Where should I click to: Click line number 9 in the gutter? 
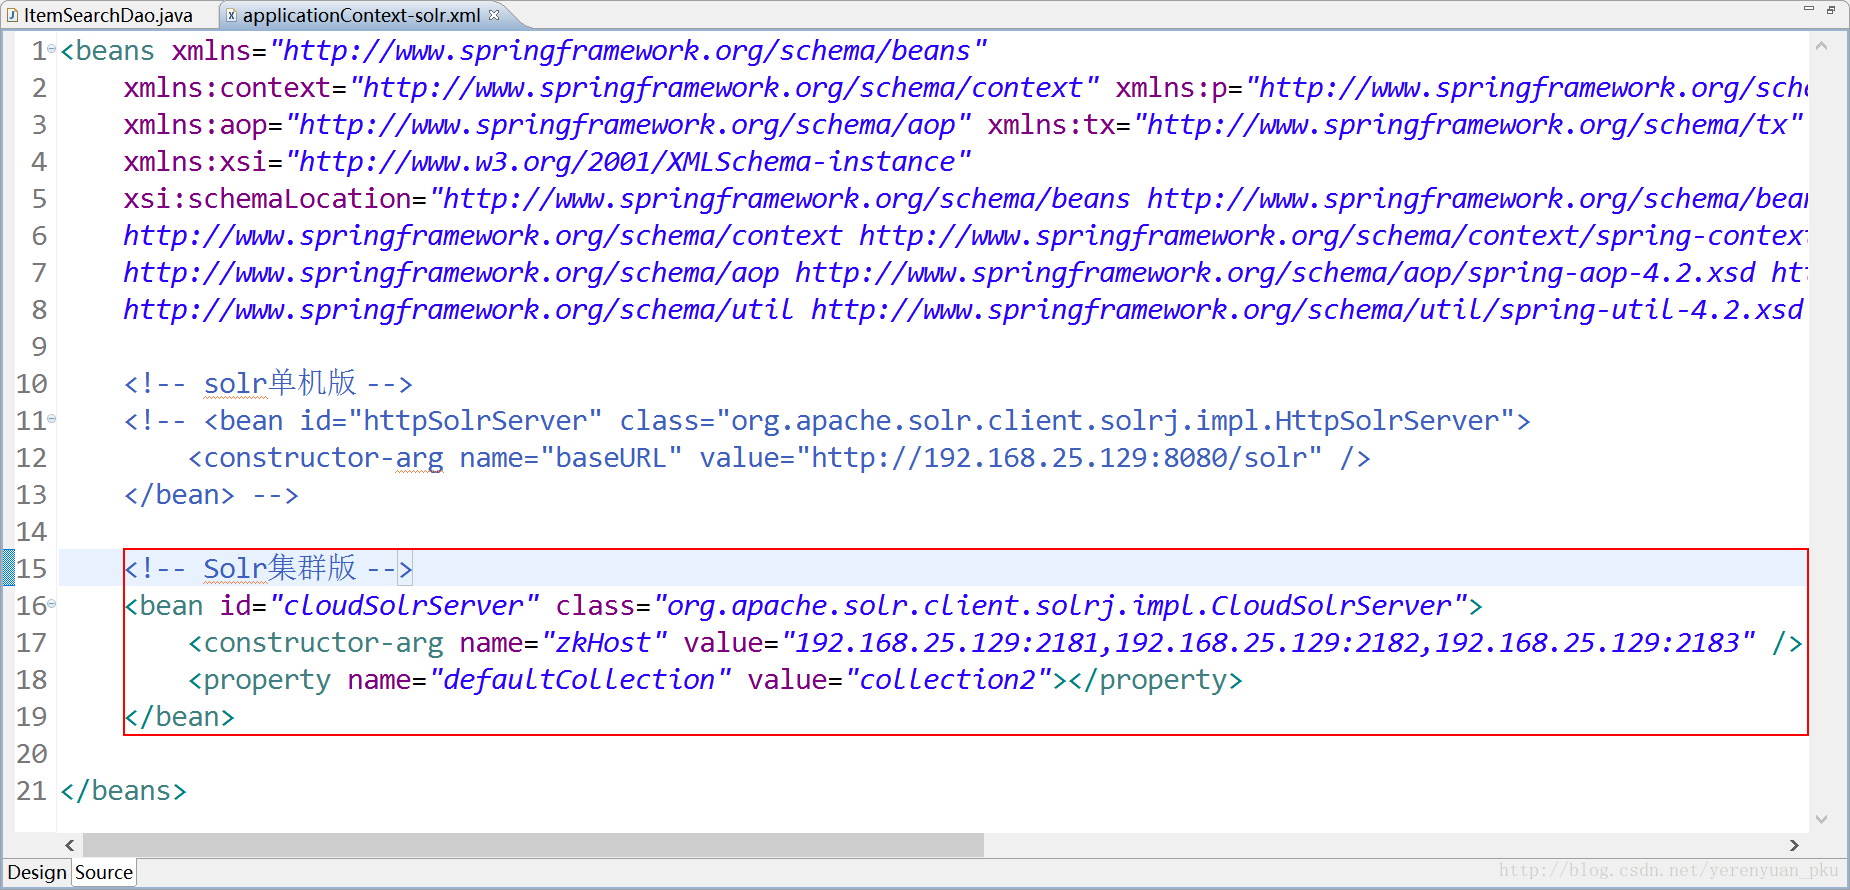pos(39,347)
